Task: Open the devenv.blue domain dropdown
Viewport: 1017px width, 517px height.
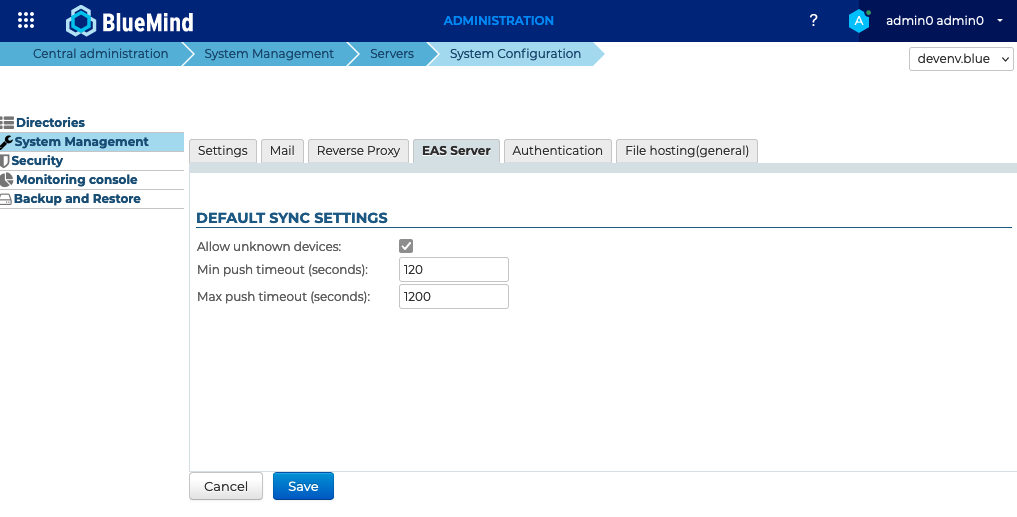Action: point(961,59)
